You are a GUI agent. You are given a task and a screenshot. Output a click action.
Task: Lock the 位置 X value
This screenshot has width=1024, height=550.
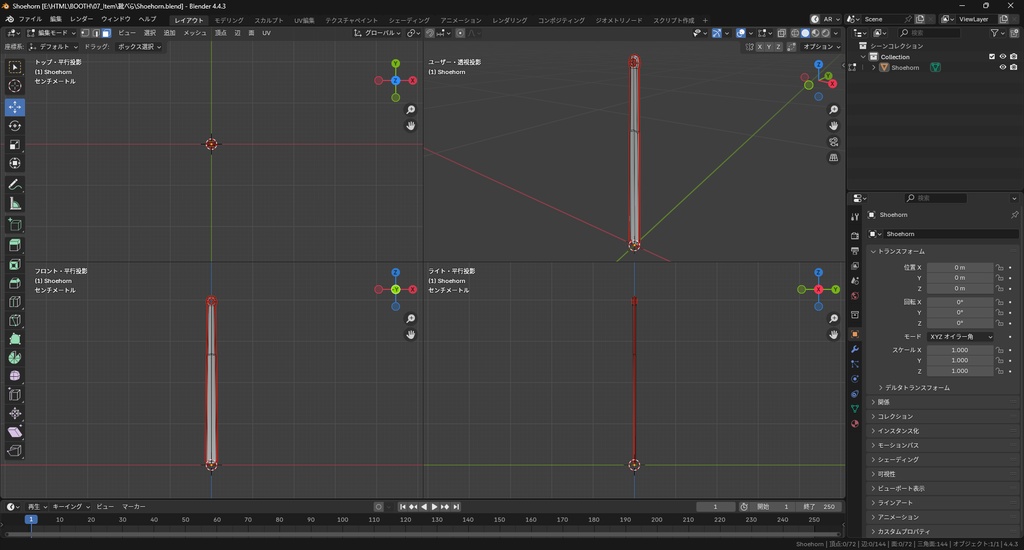(999, 267)
